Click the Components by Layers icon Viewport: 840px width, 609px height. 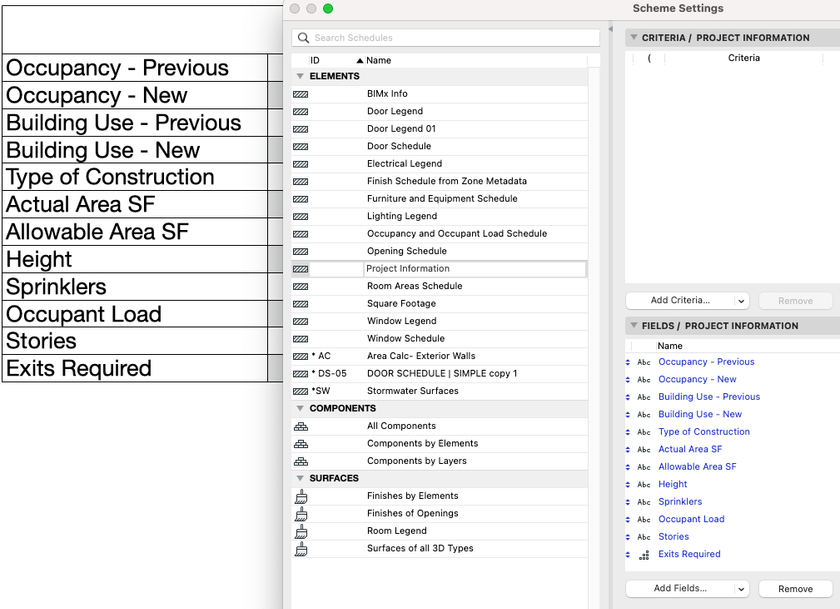301,460
